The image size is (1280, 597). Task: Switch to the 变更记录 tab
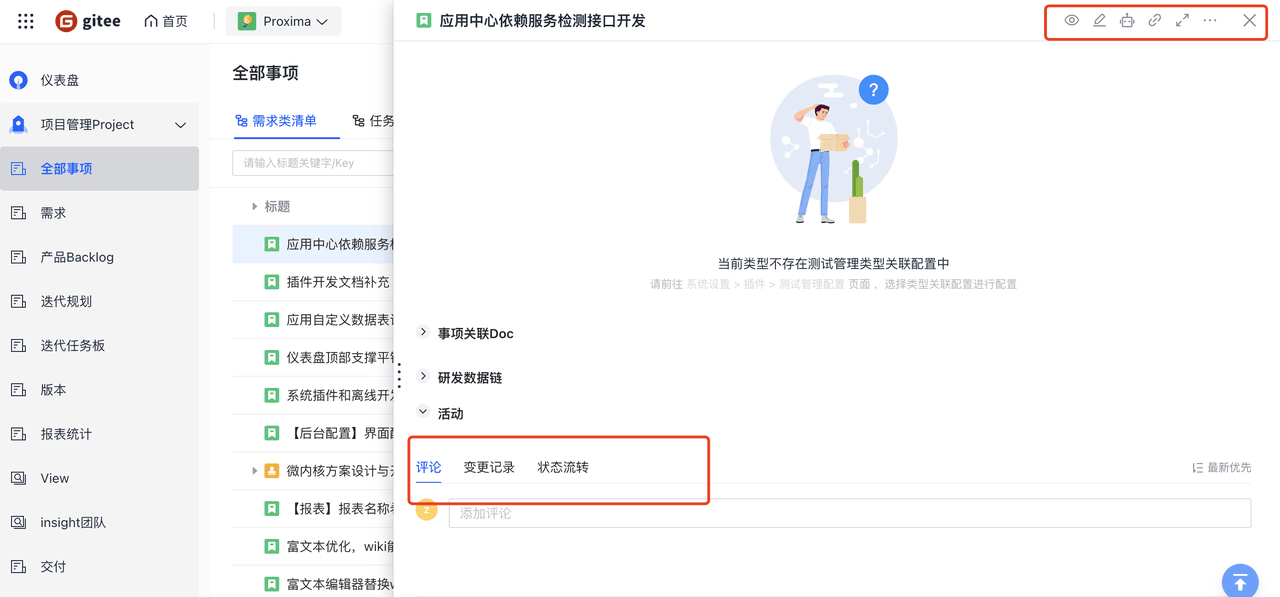coord(489,467)
